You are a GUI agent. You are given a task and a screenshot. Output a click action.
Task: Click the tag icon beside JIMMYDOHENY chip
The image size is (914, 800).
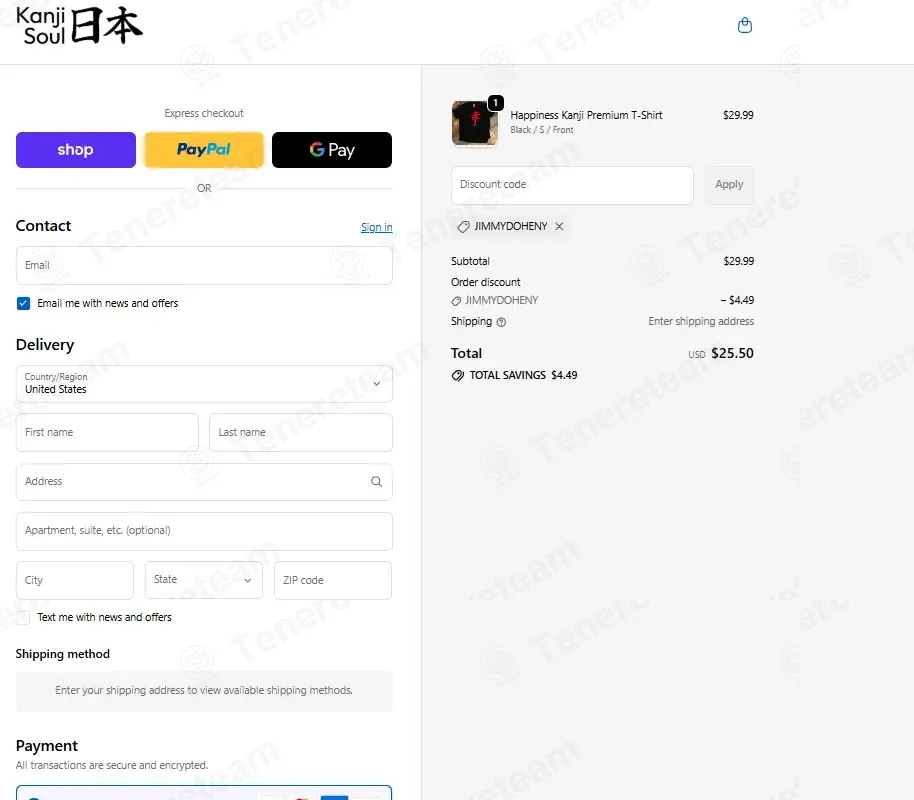463,227
